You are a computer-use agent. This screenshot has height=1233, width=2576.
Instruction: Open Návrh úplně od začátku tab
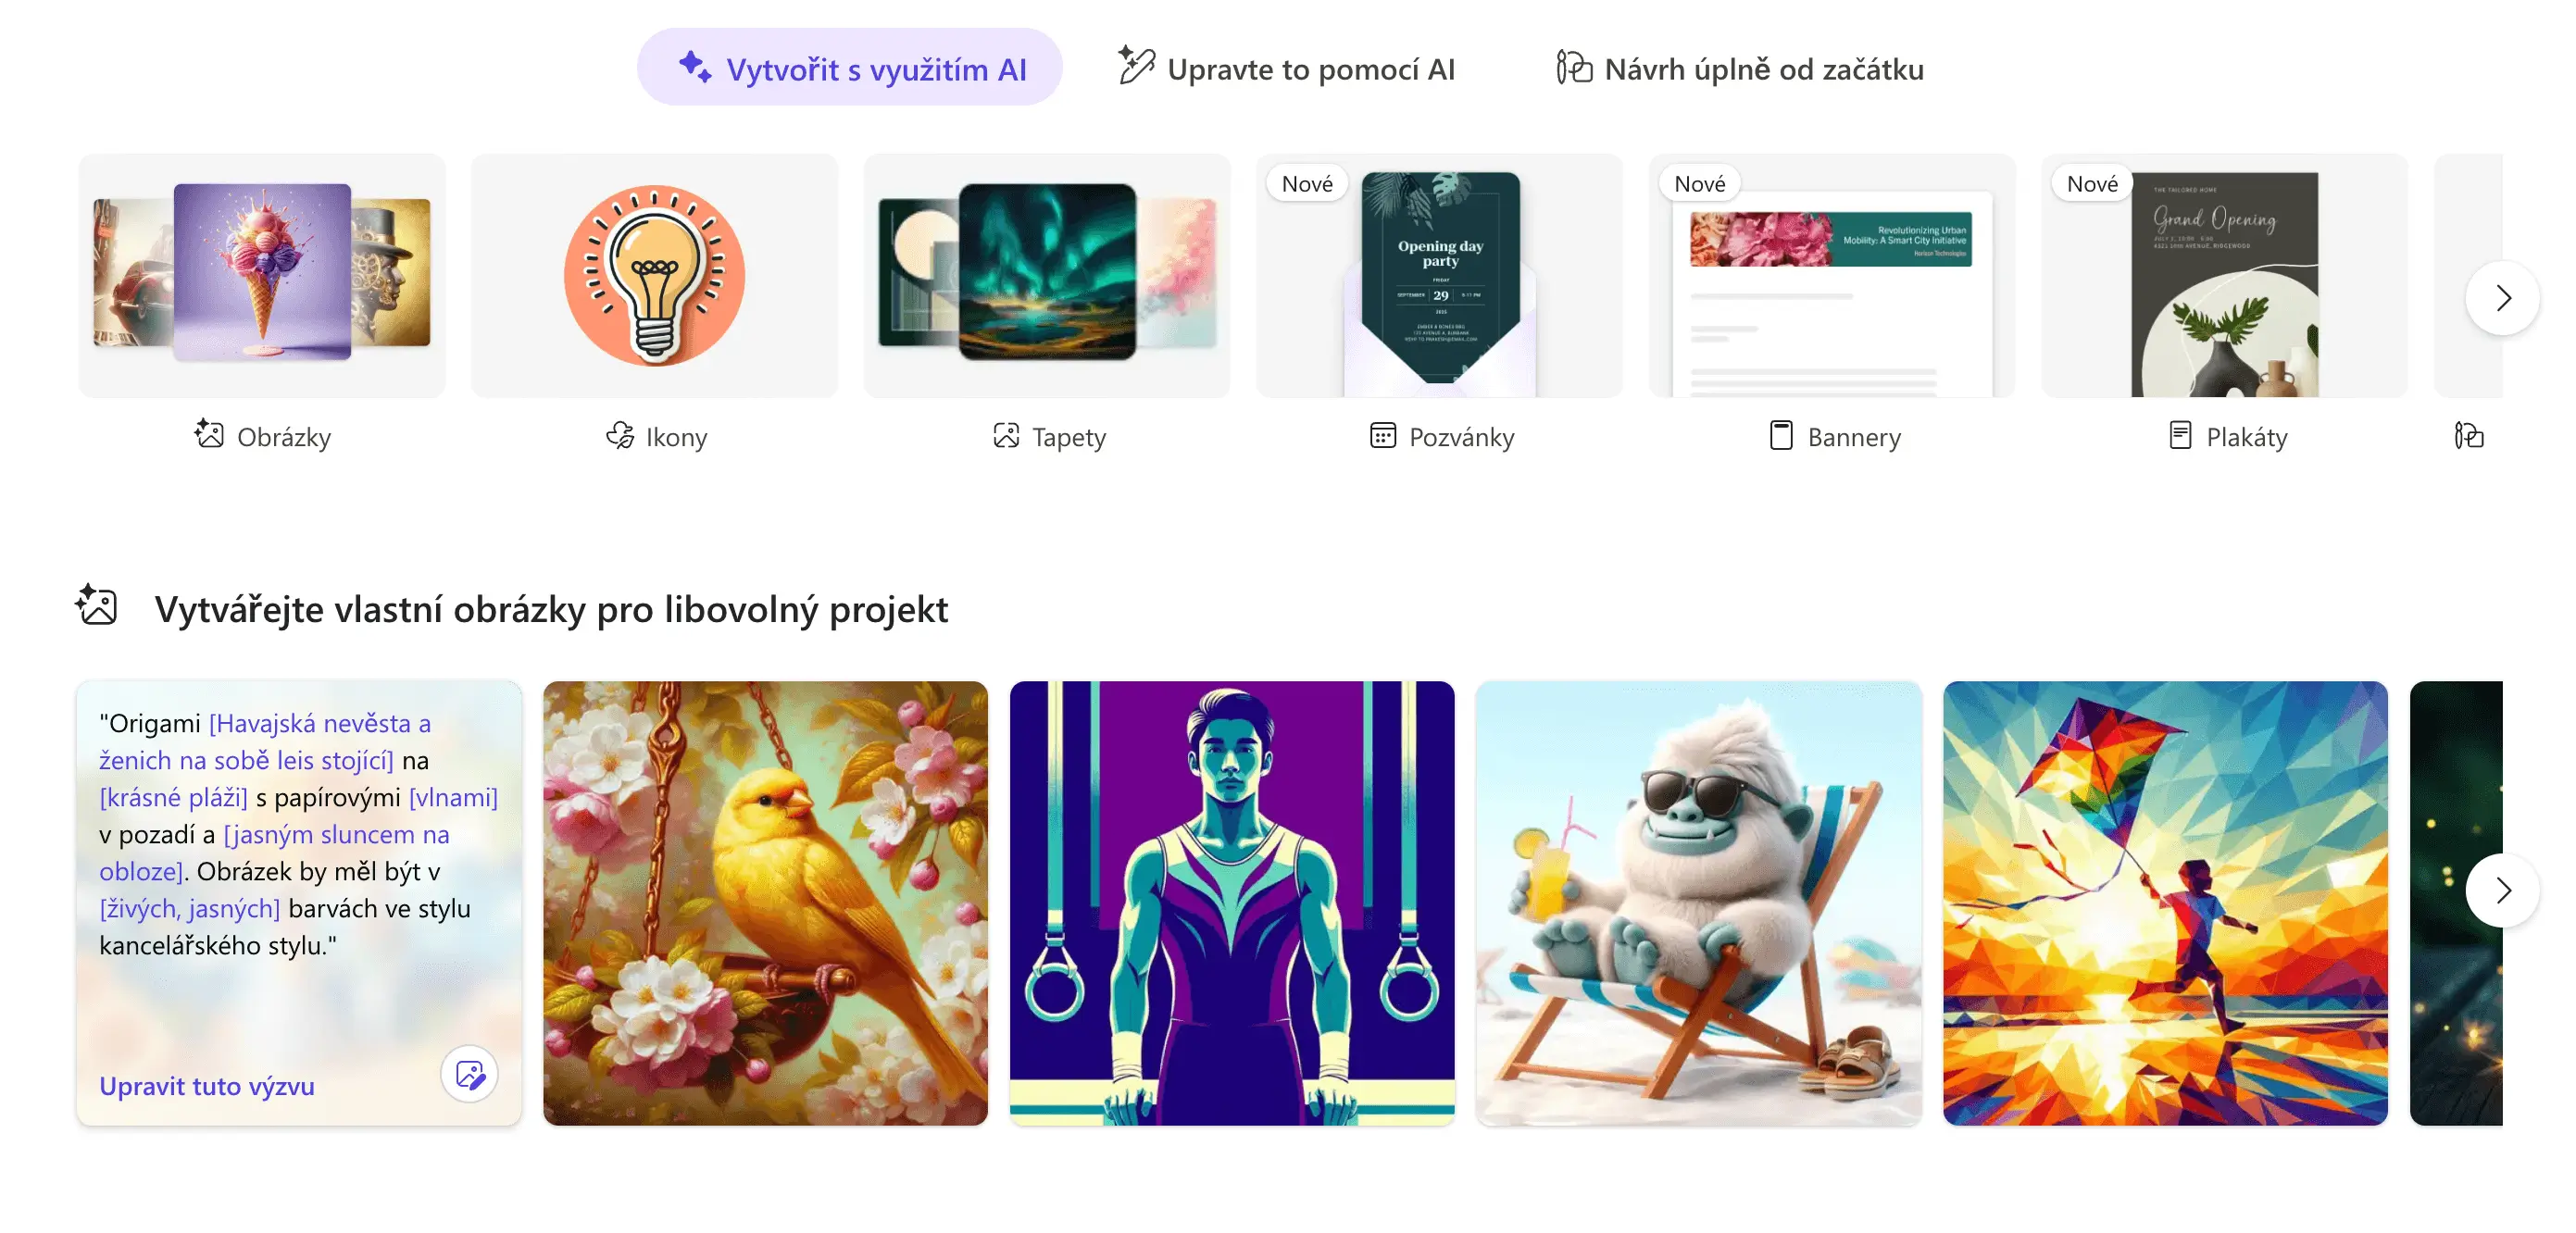[x=1740, y=68]
